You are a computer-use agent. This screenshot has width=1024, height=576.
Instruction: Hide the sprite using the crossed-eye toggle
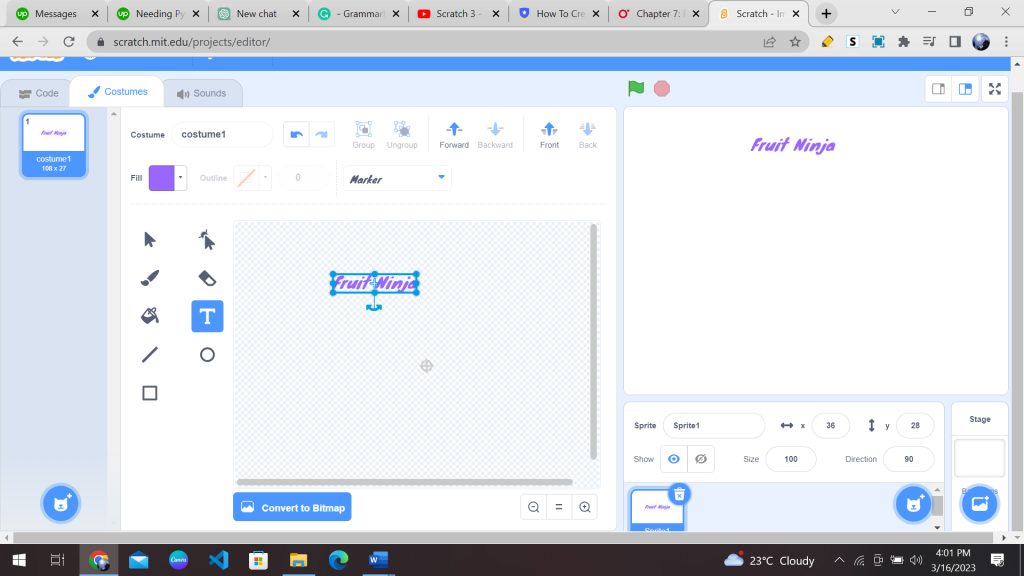click(701, 459)
